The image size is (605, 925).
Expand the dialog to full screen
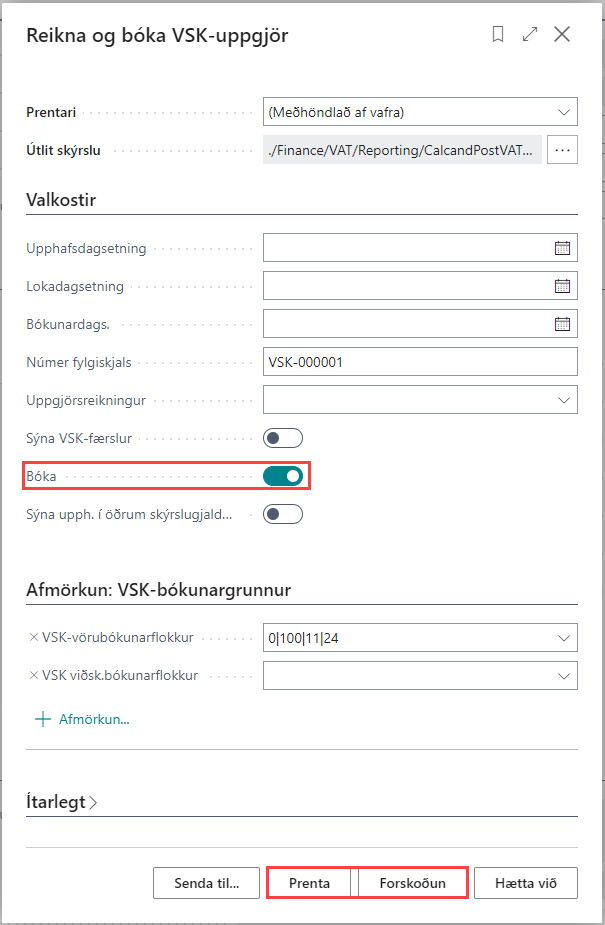530,35
